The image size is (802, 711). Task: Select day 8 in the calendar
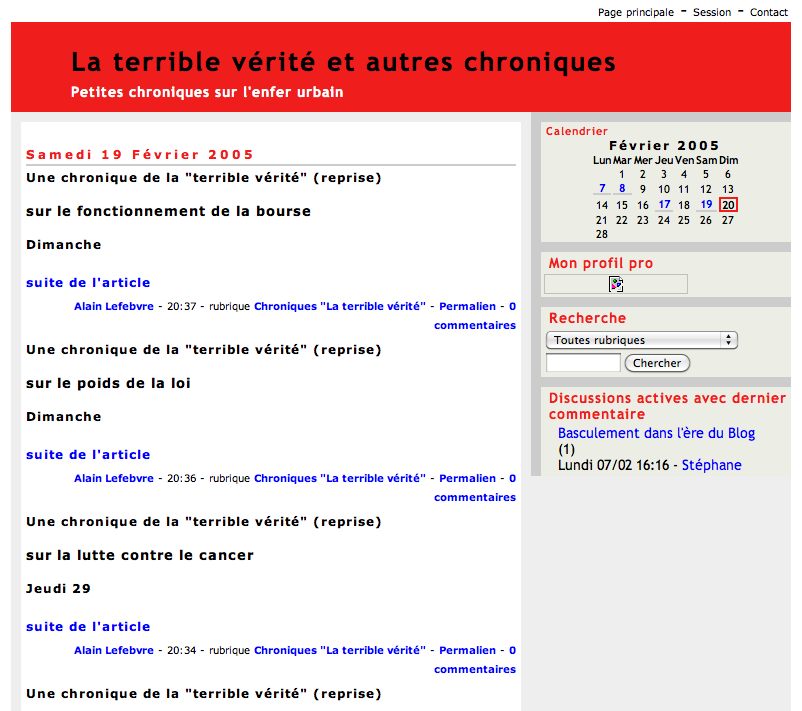[622, 188]
